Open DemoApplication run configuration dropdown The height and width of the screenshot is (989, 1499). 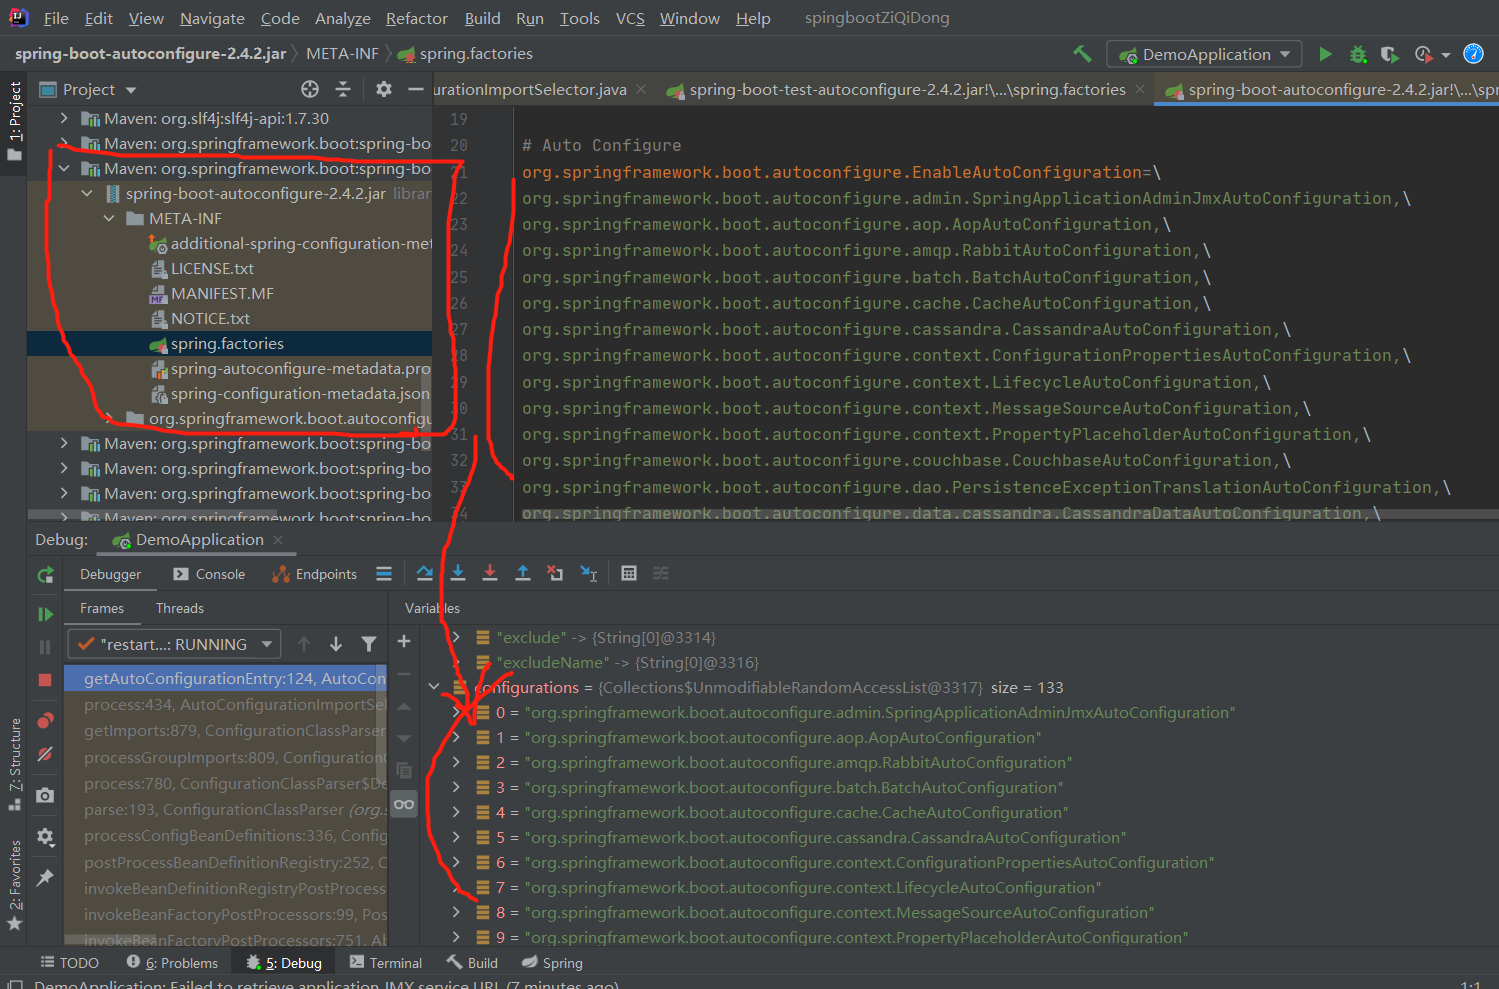click(1206, 54)
